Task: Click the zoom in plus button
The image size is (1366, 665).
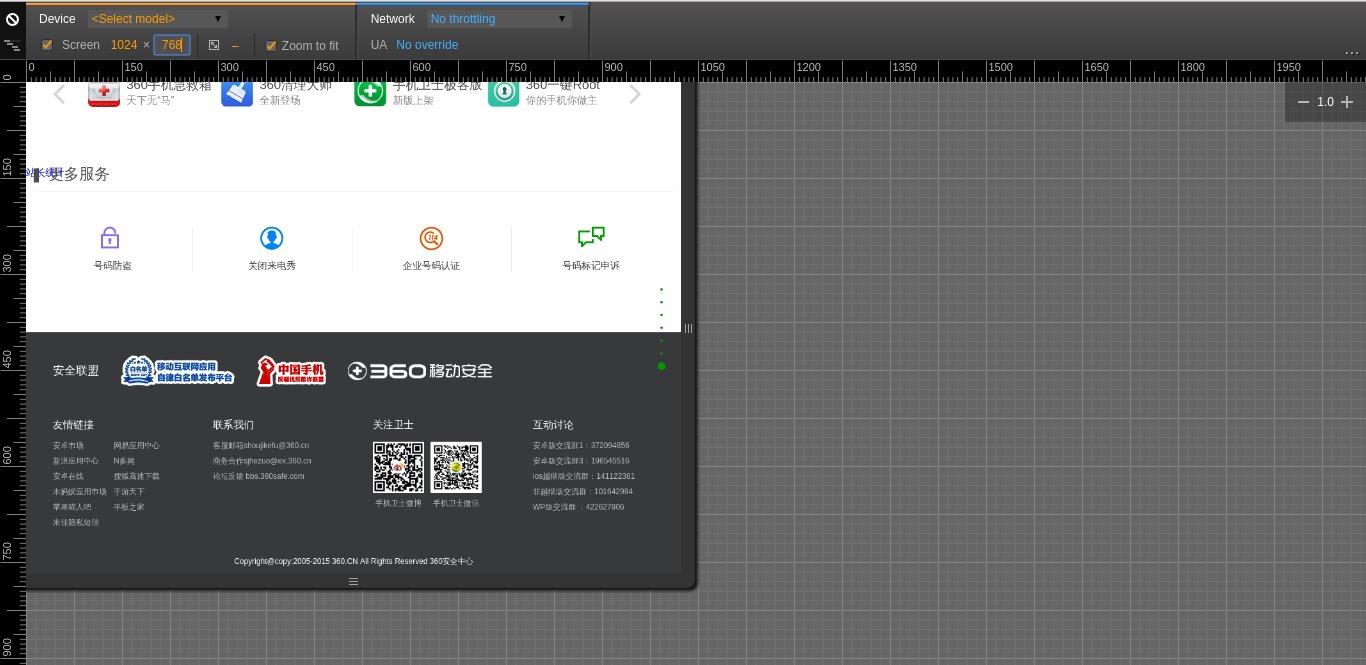Action: pos(1347,102)
